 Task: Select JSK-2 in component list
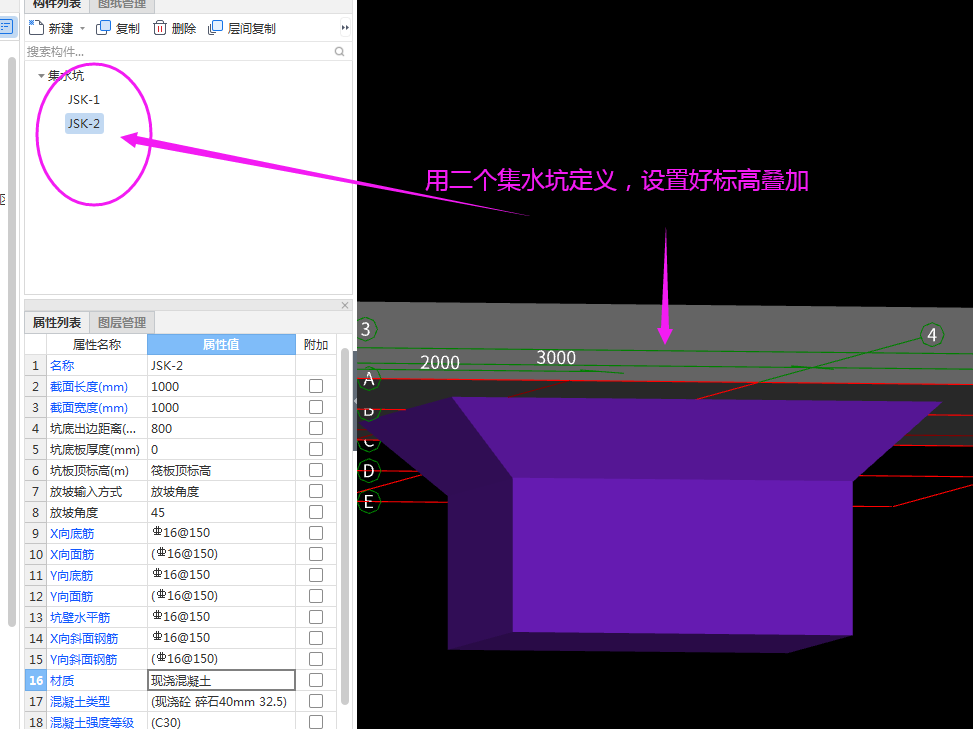tap(84, 123)
